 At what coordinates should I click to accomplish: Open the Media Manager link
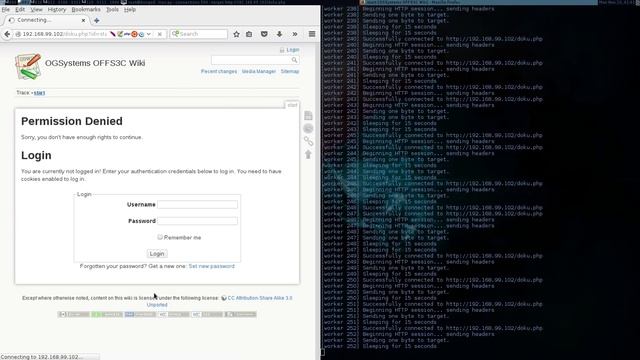click(x=259, y=71)
